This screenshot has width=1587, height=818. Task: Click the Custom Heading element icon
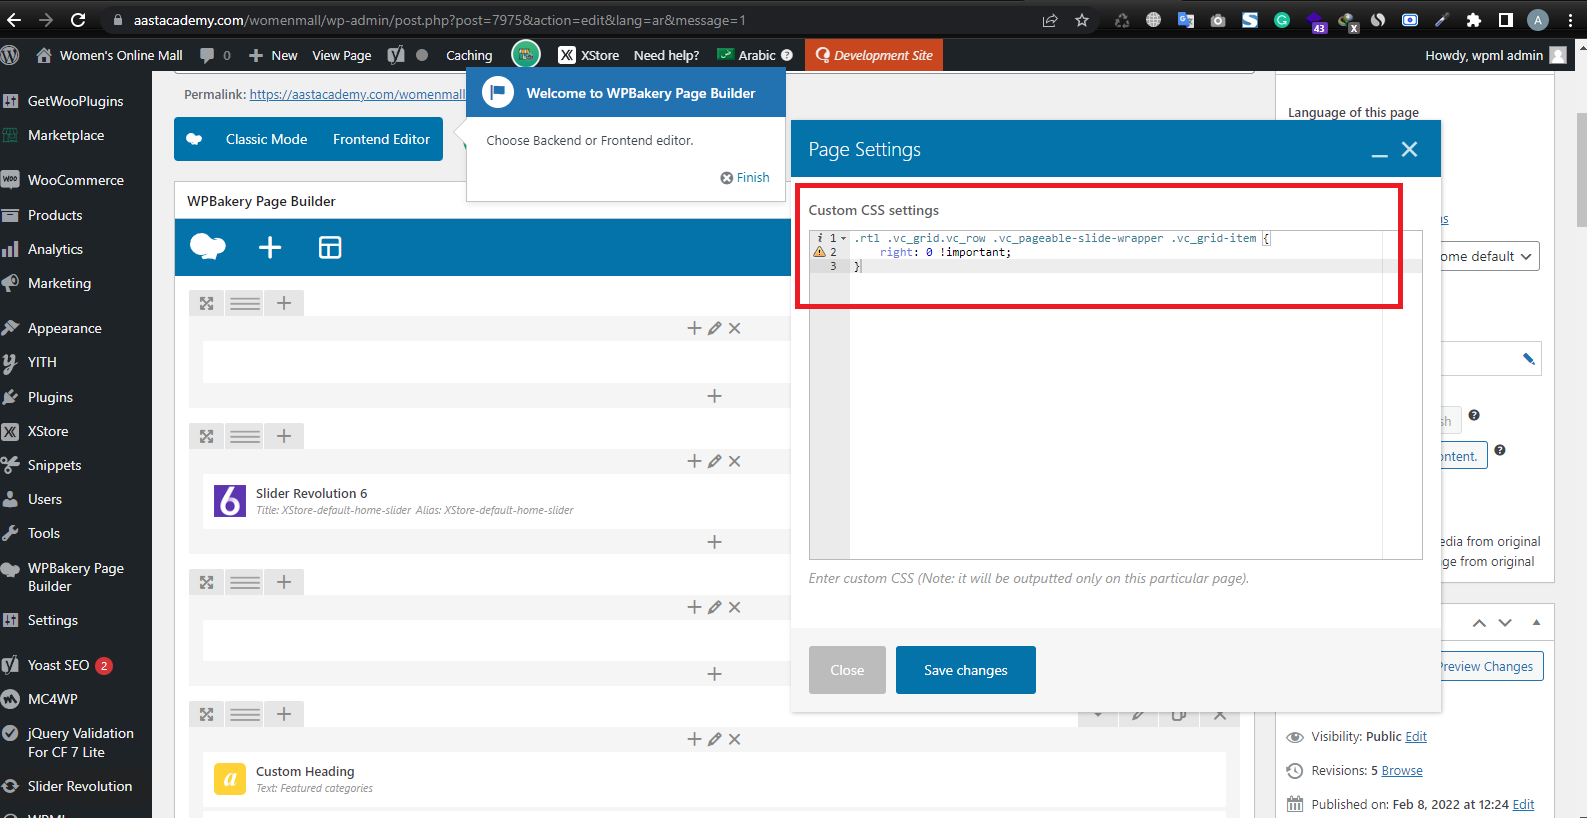(x=230, y=778)
